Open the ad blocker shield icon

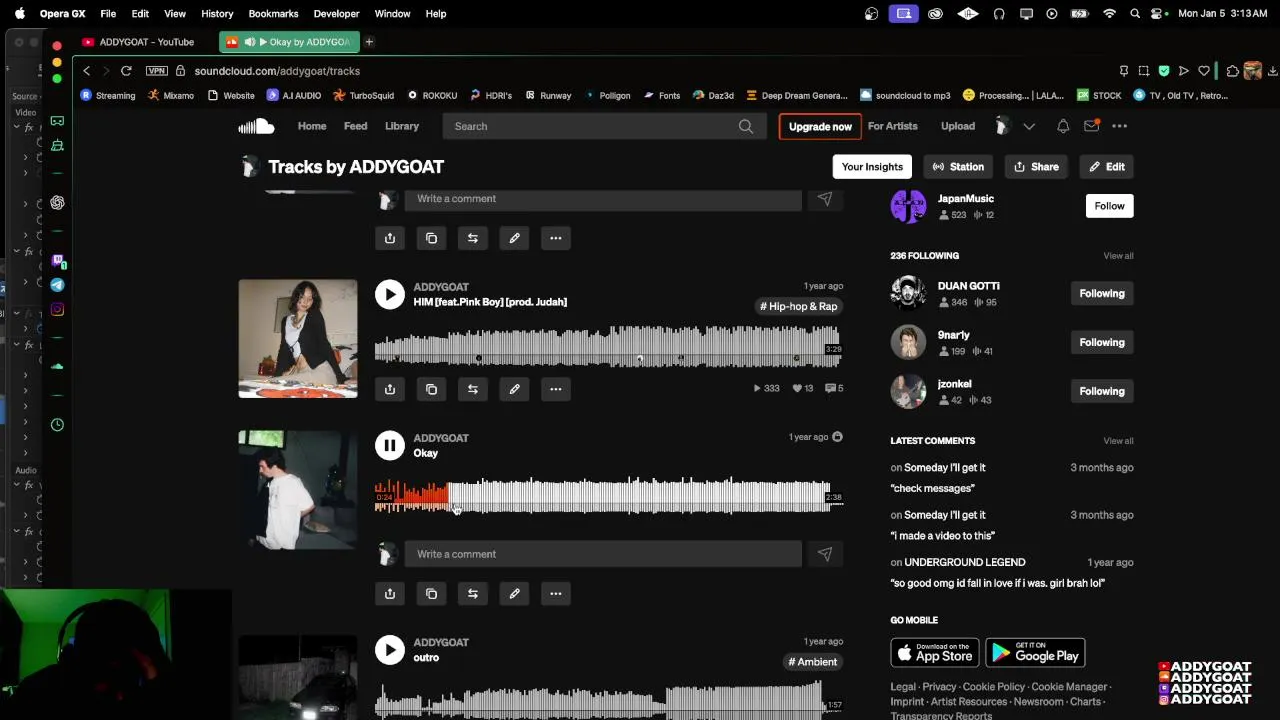(x=1164, y=71)
